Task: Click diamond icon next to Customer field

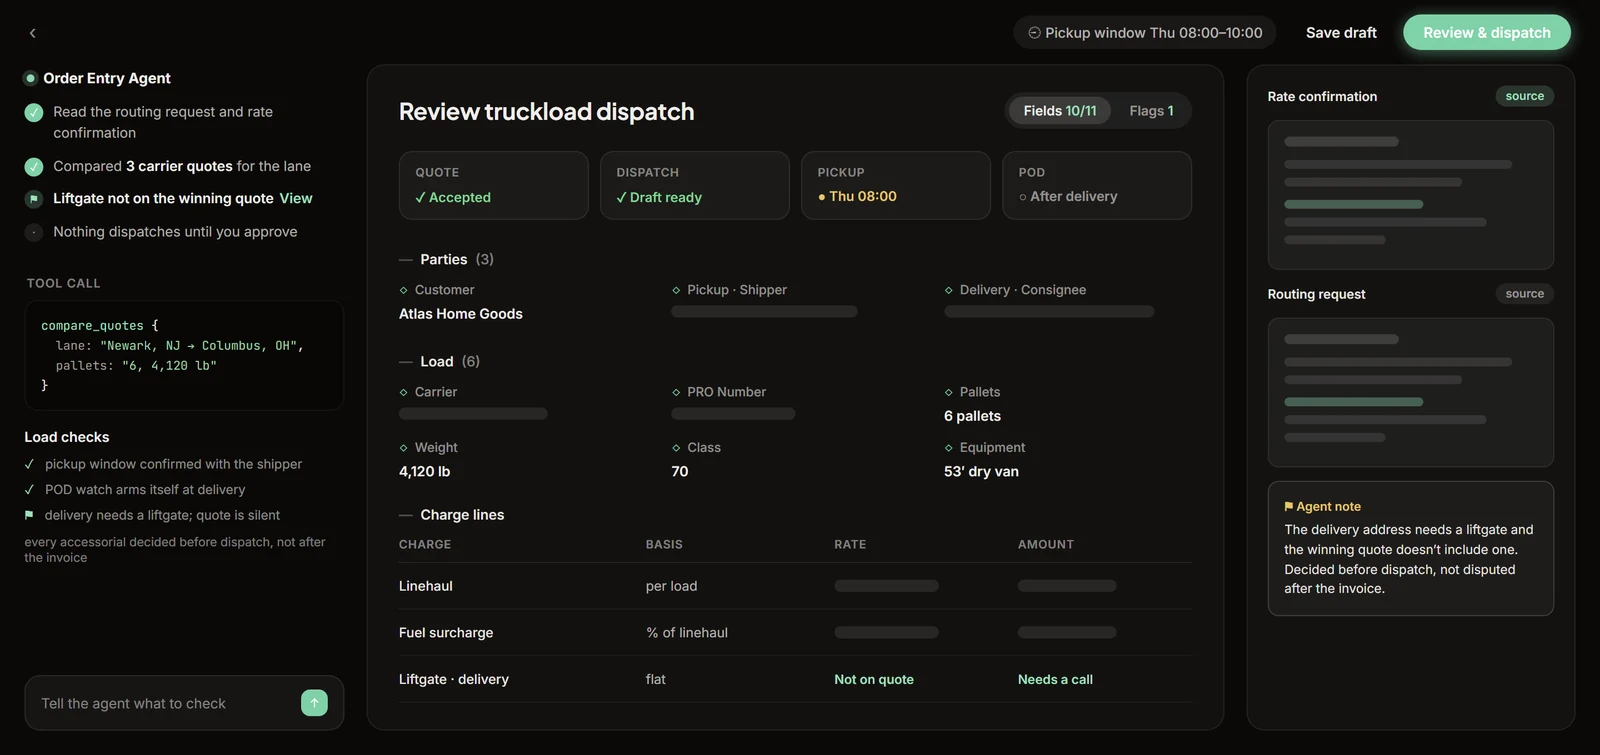Action: [404, 290]
